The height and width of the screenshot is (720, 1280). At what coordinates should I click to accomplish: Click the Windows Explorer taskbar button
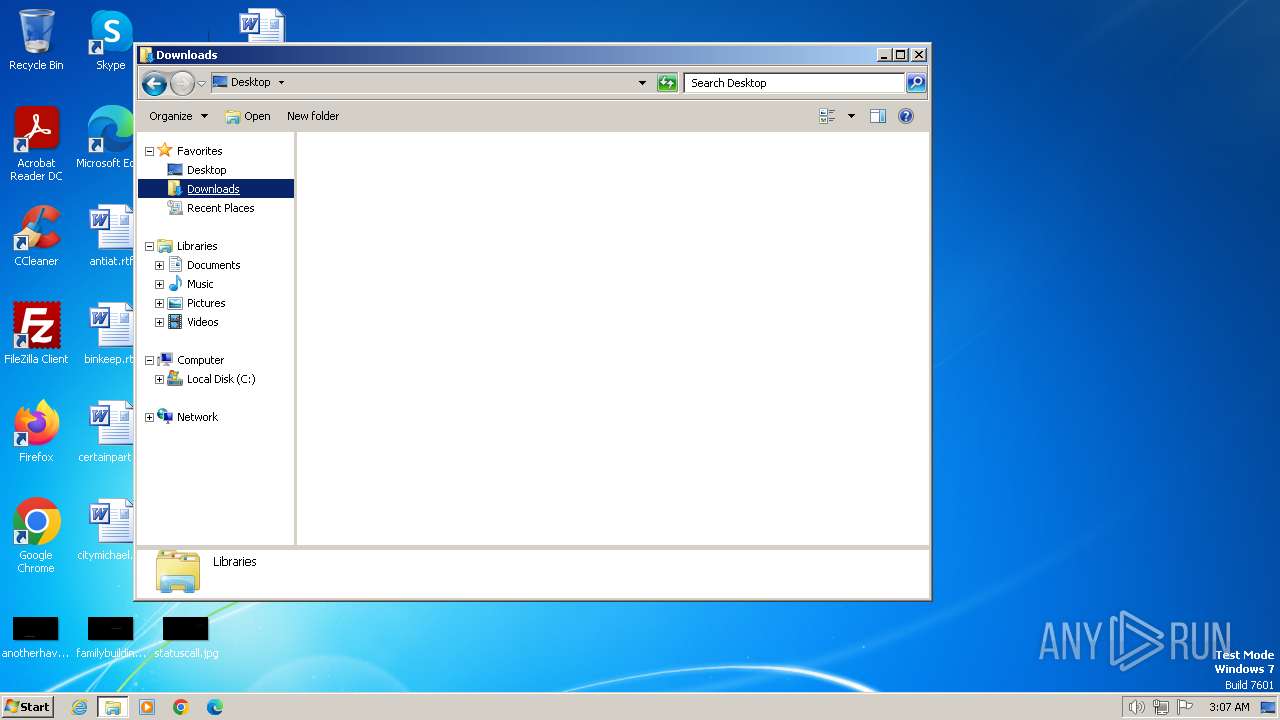[x=113, y=707]
